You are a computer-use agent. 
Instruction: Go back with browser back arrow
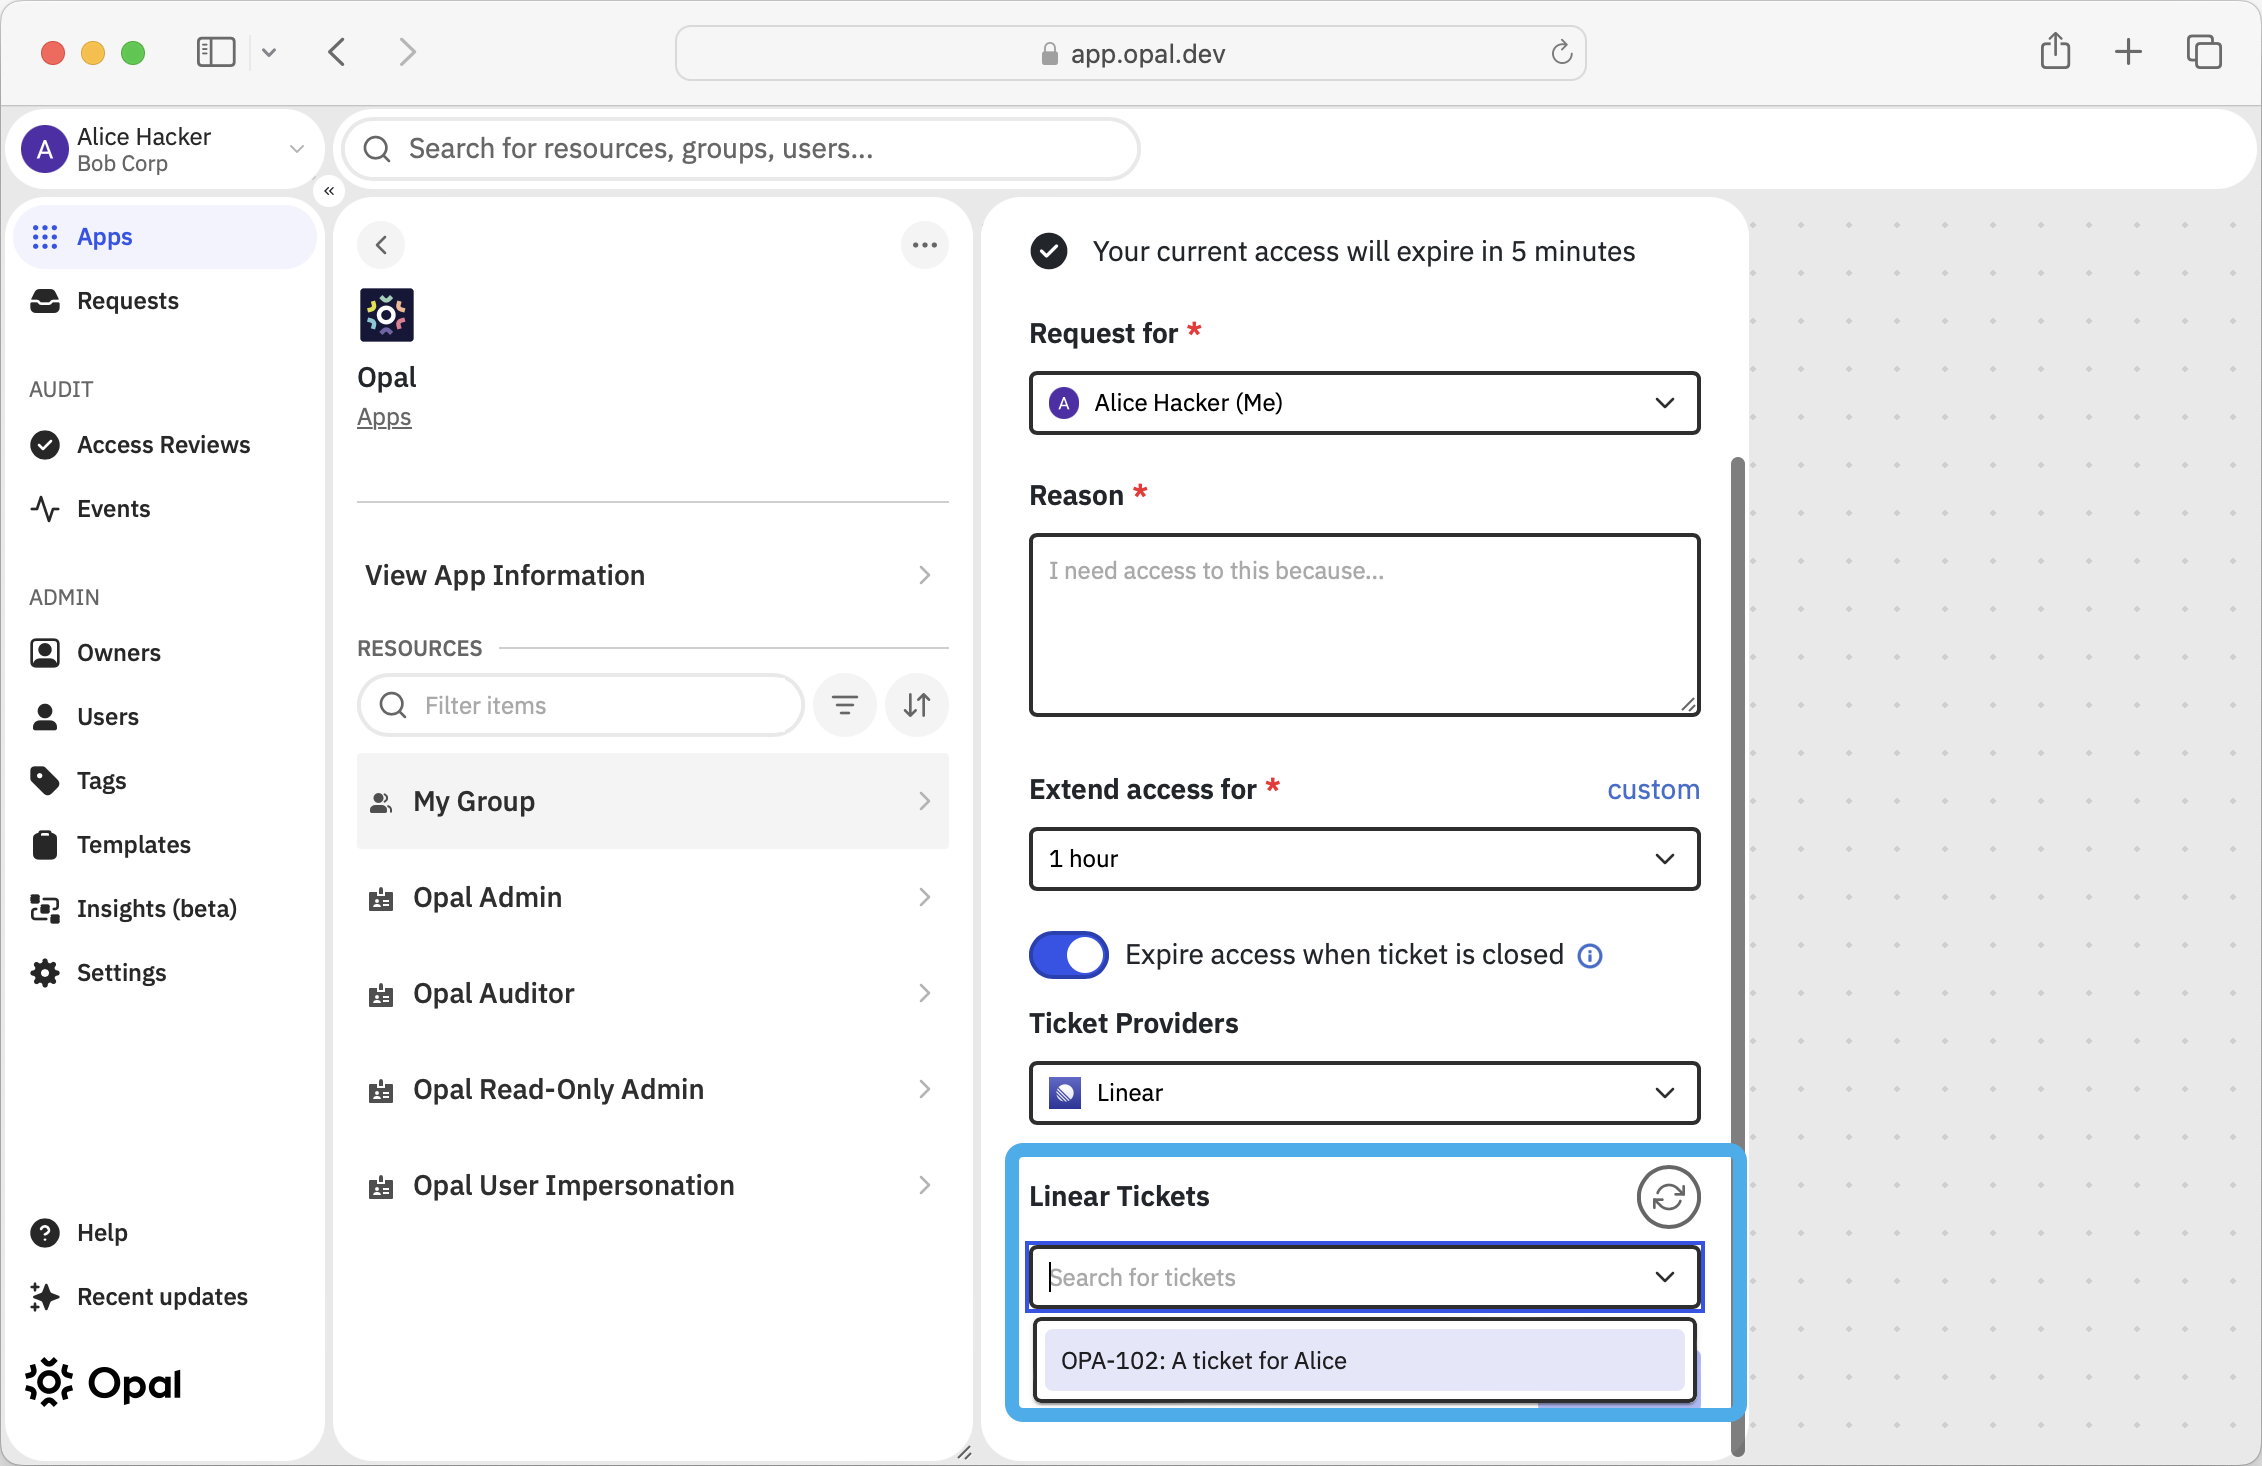click(x=337, y=52)
